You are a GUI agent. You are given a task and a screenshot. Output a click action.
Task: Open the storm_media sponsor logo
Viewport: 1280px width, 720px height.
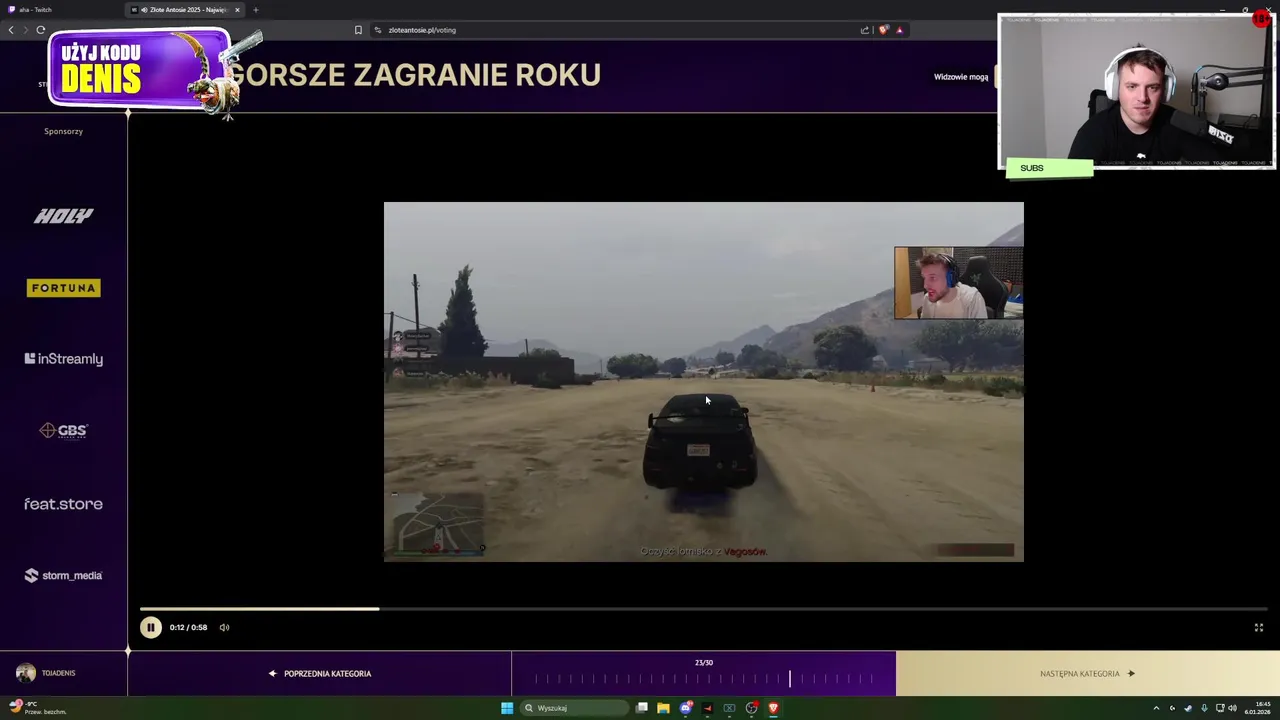(63, 575)
